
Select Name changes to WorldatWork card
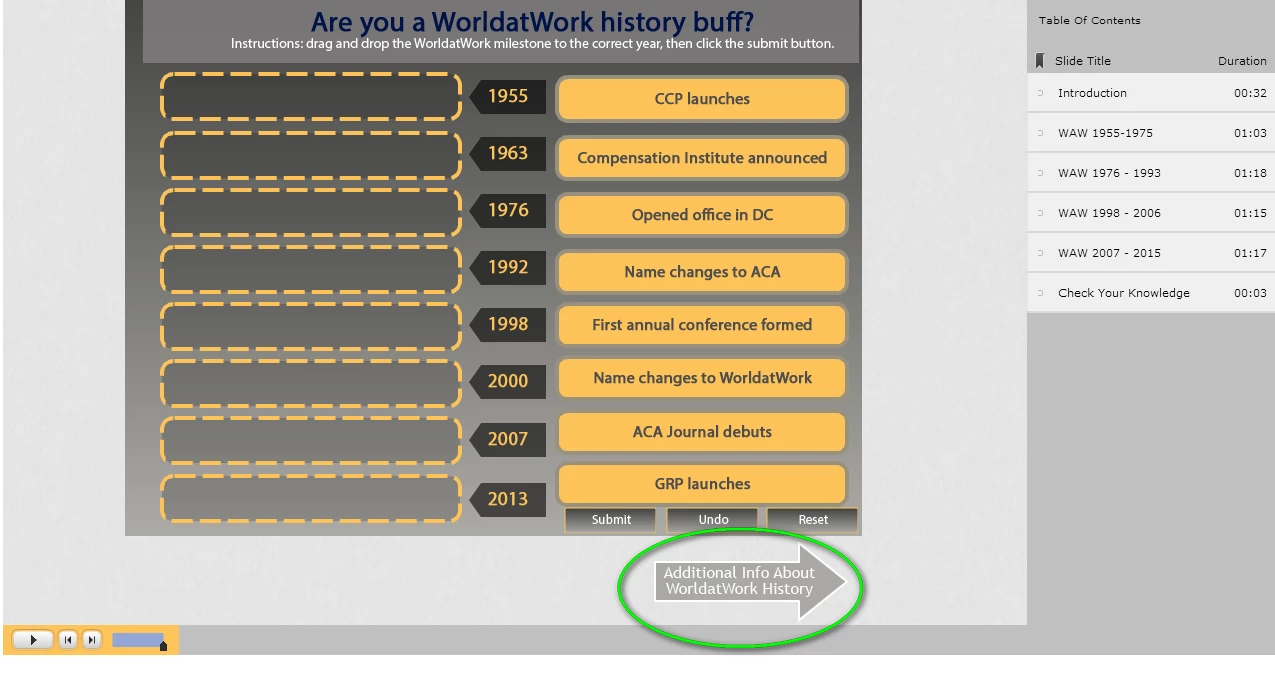[702, 378]
